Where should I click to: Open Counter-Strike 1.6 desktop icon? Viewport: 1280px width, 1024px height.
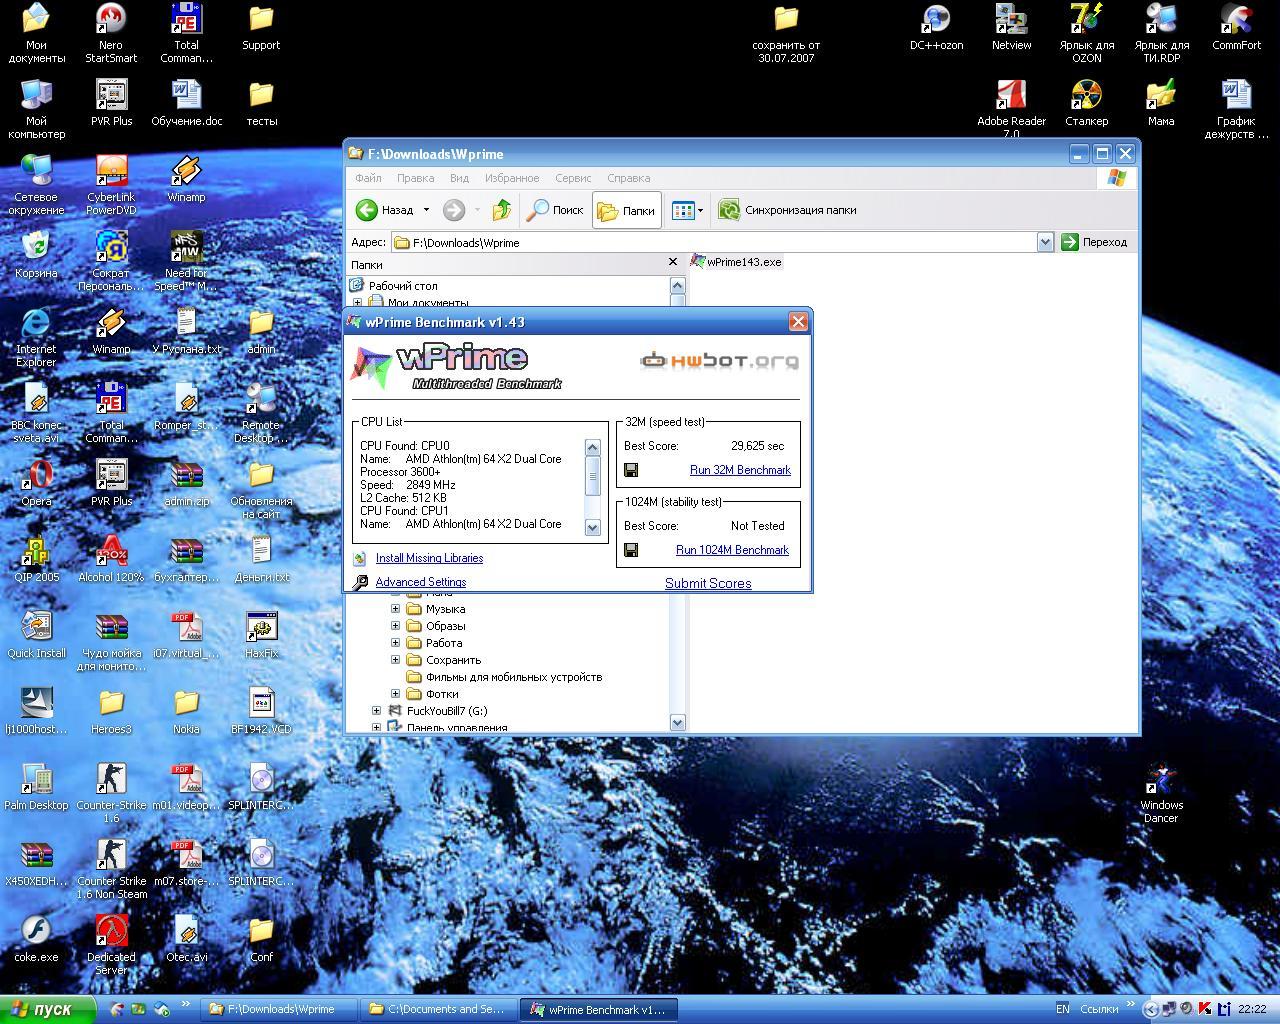[111, 794]
